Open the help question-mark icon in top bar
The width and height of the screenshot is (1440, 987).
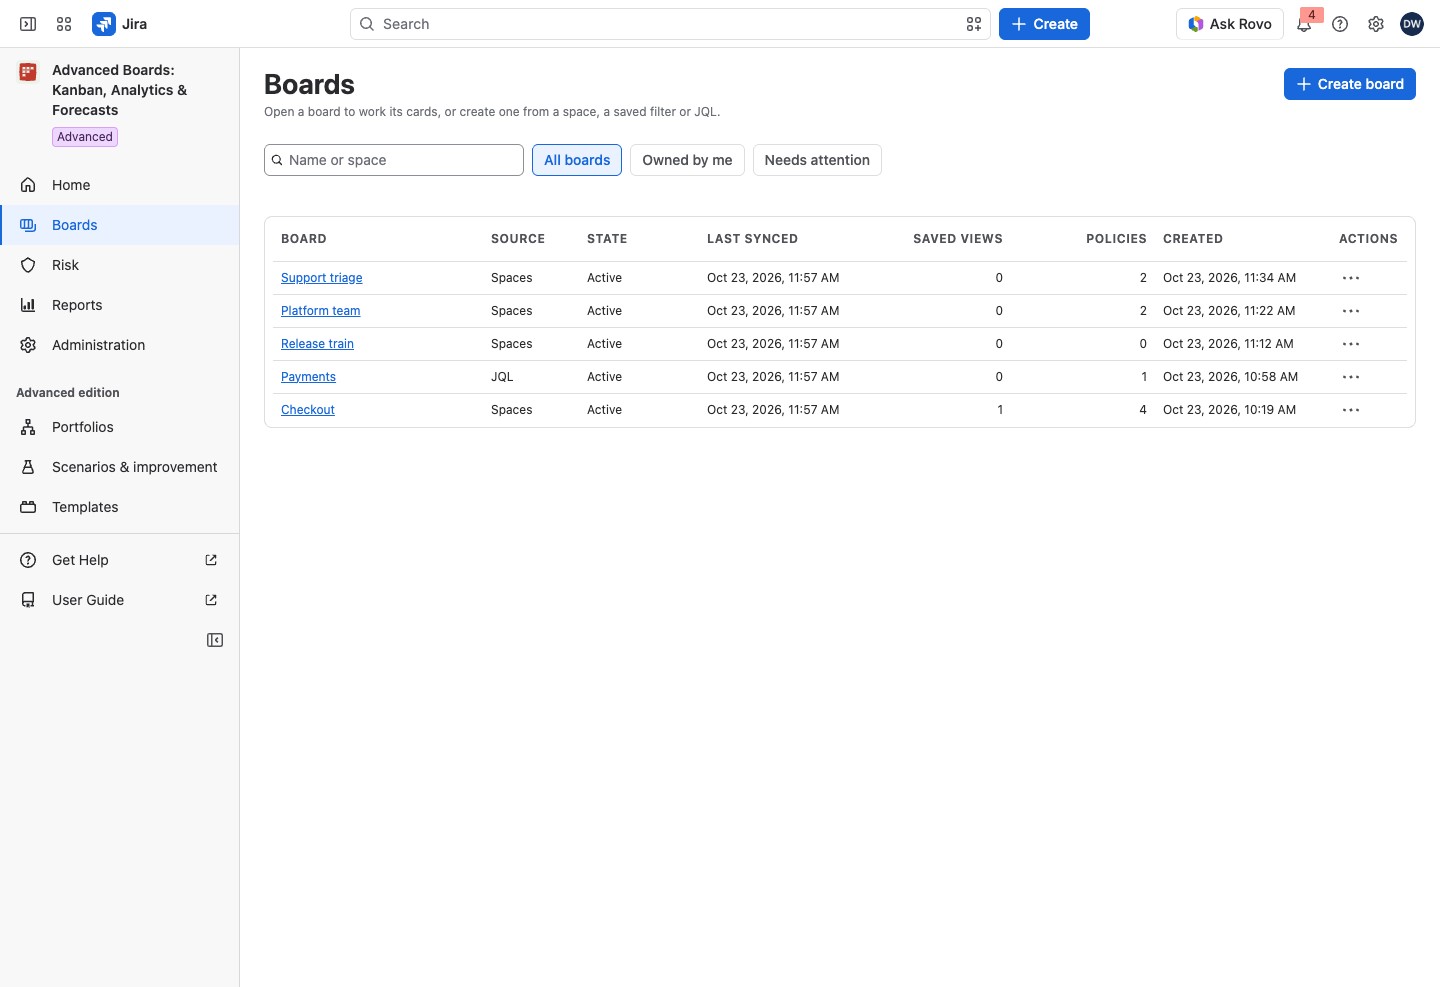pos(1340,24)
